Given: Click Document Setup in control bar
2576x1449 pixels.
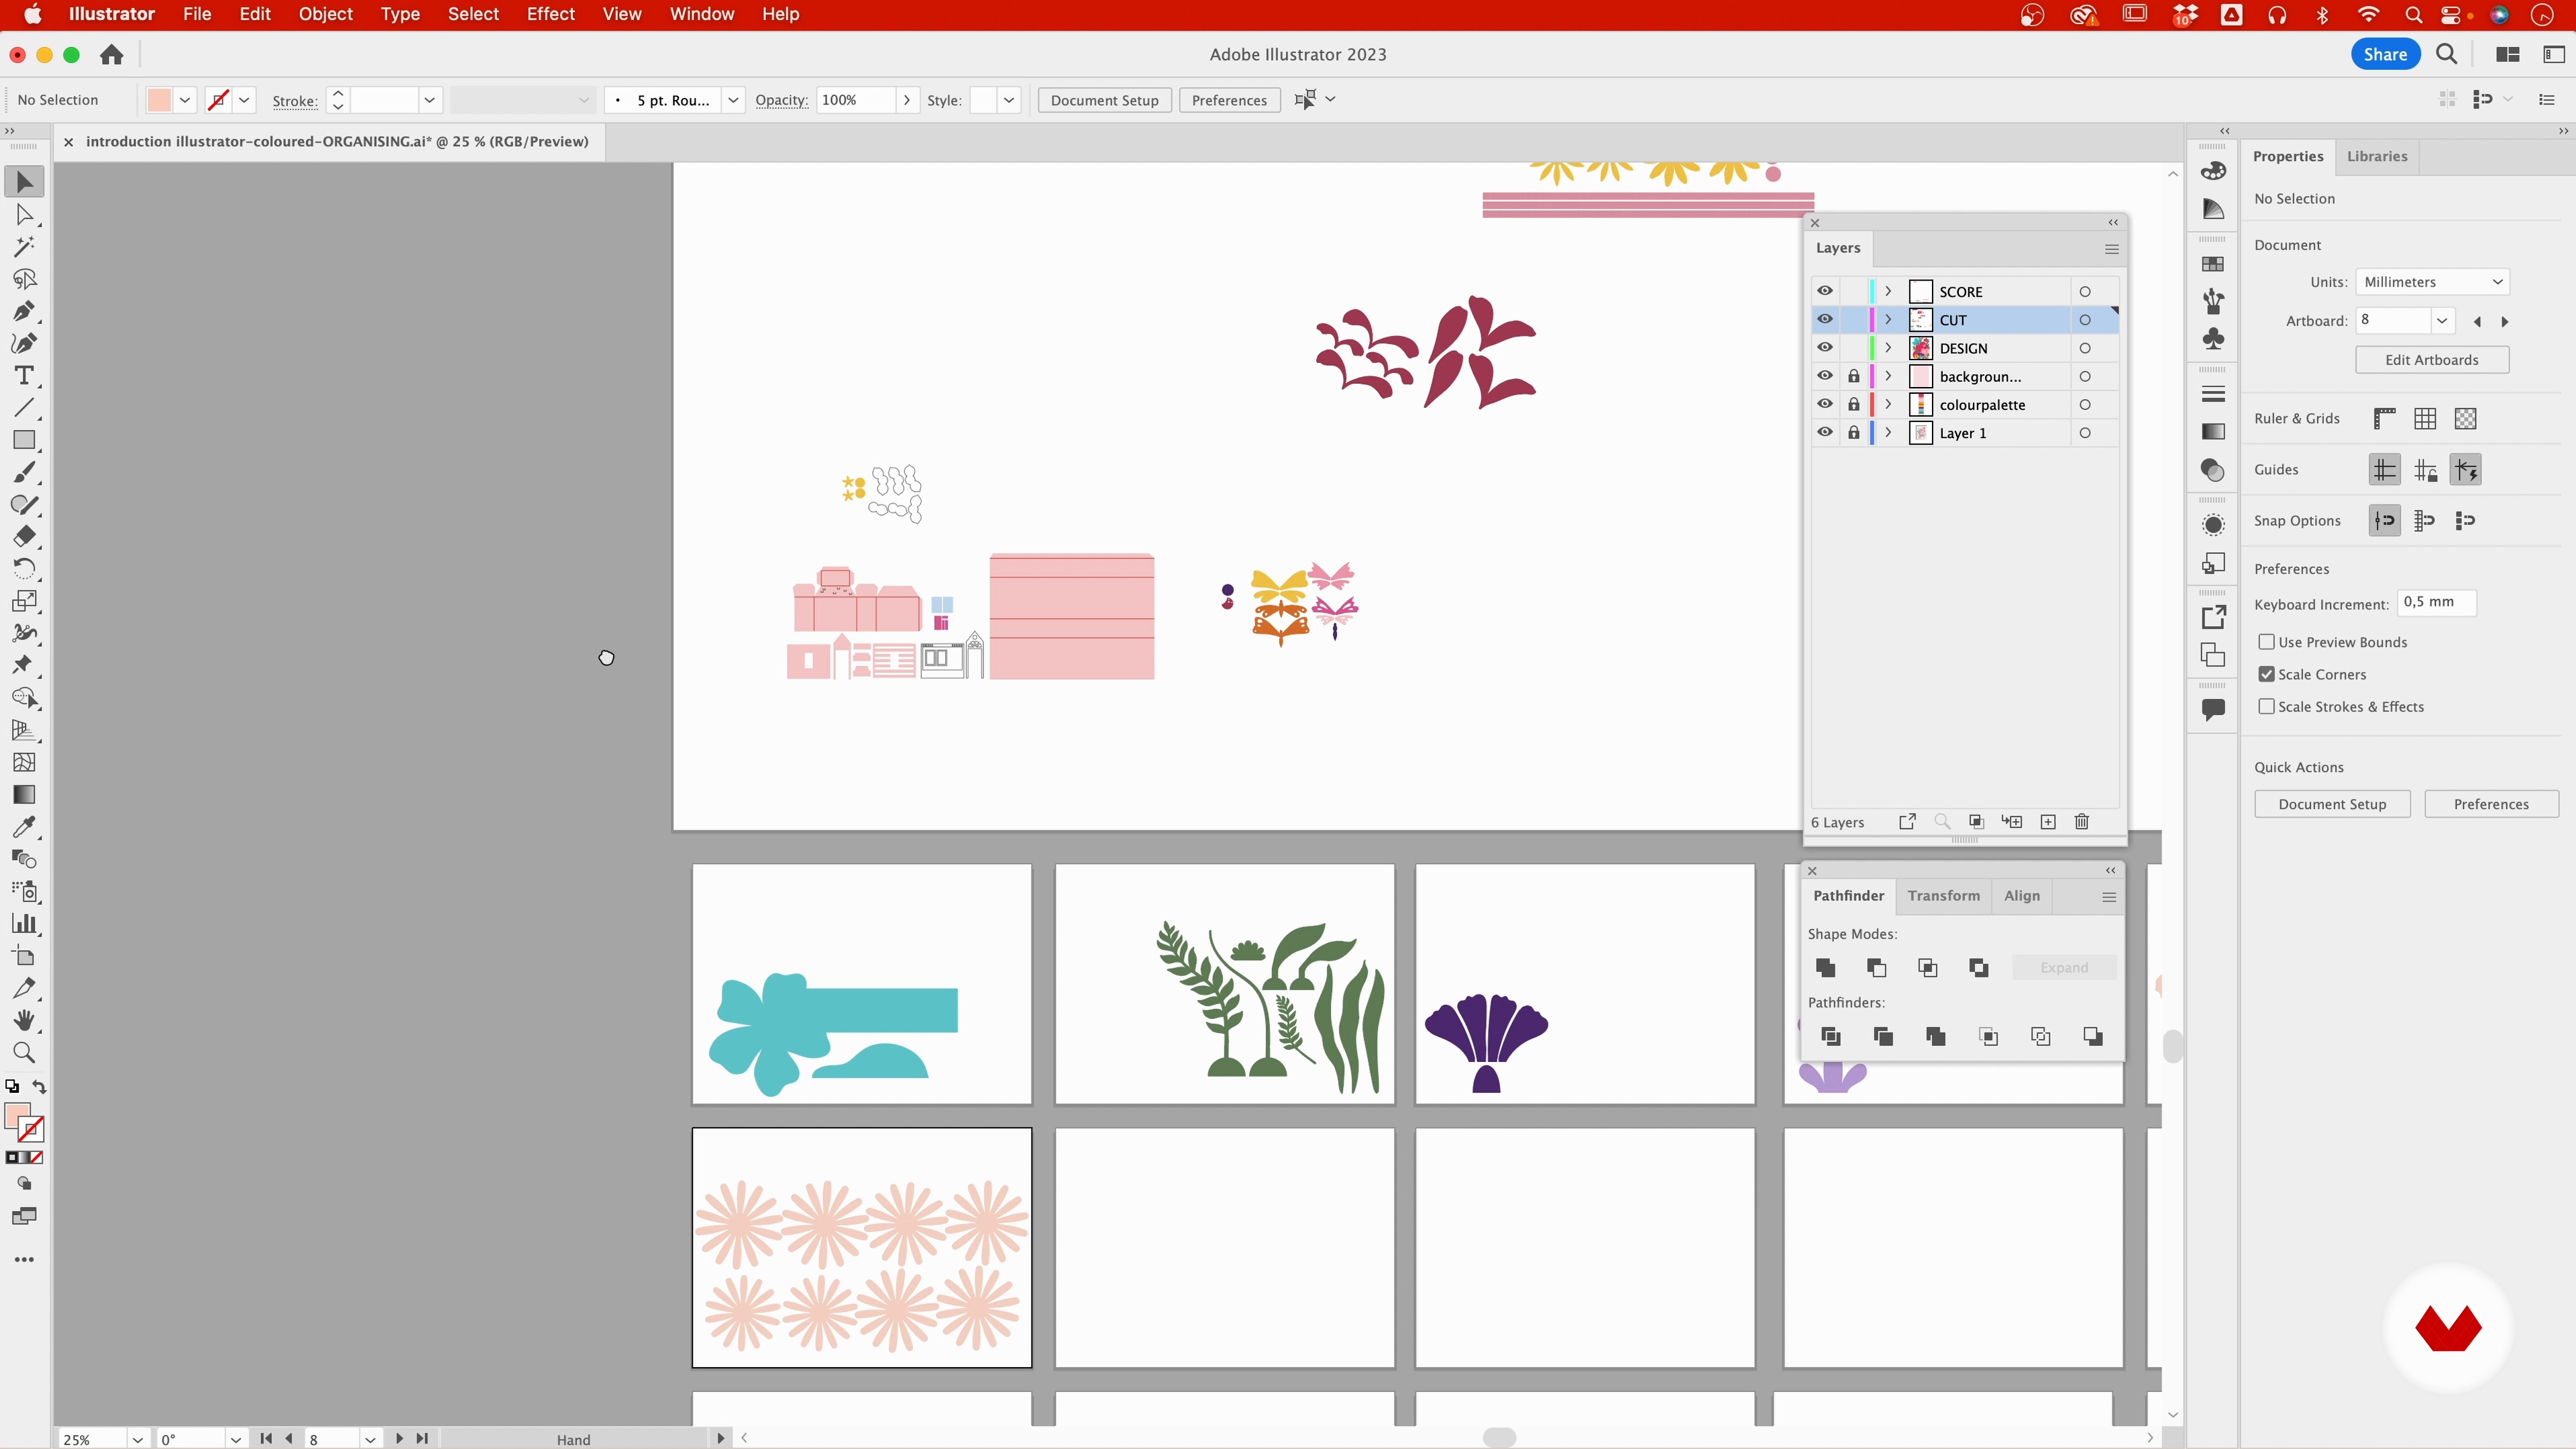Looking at the screenshot, I should (x=1104, y=100).
